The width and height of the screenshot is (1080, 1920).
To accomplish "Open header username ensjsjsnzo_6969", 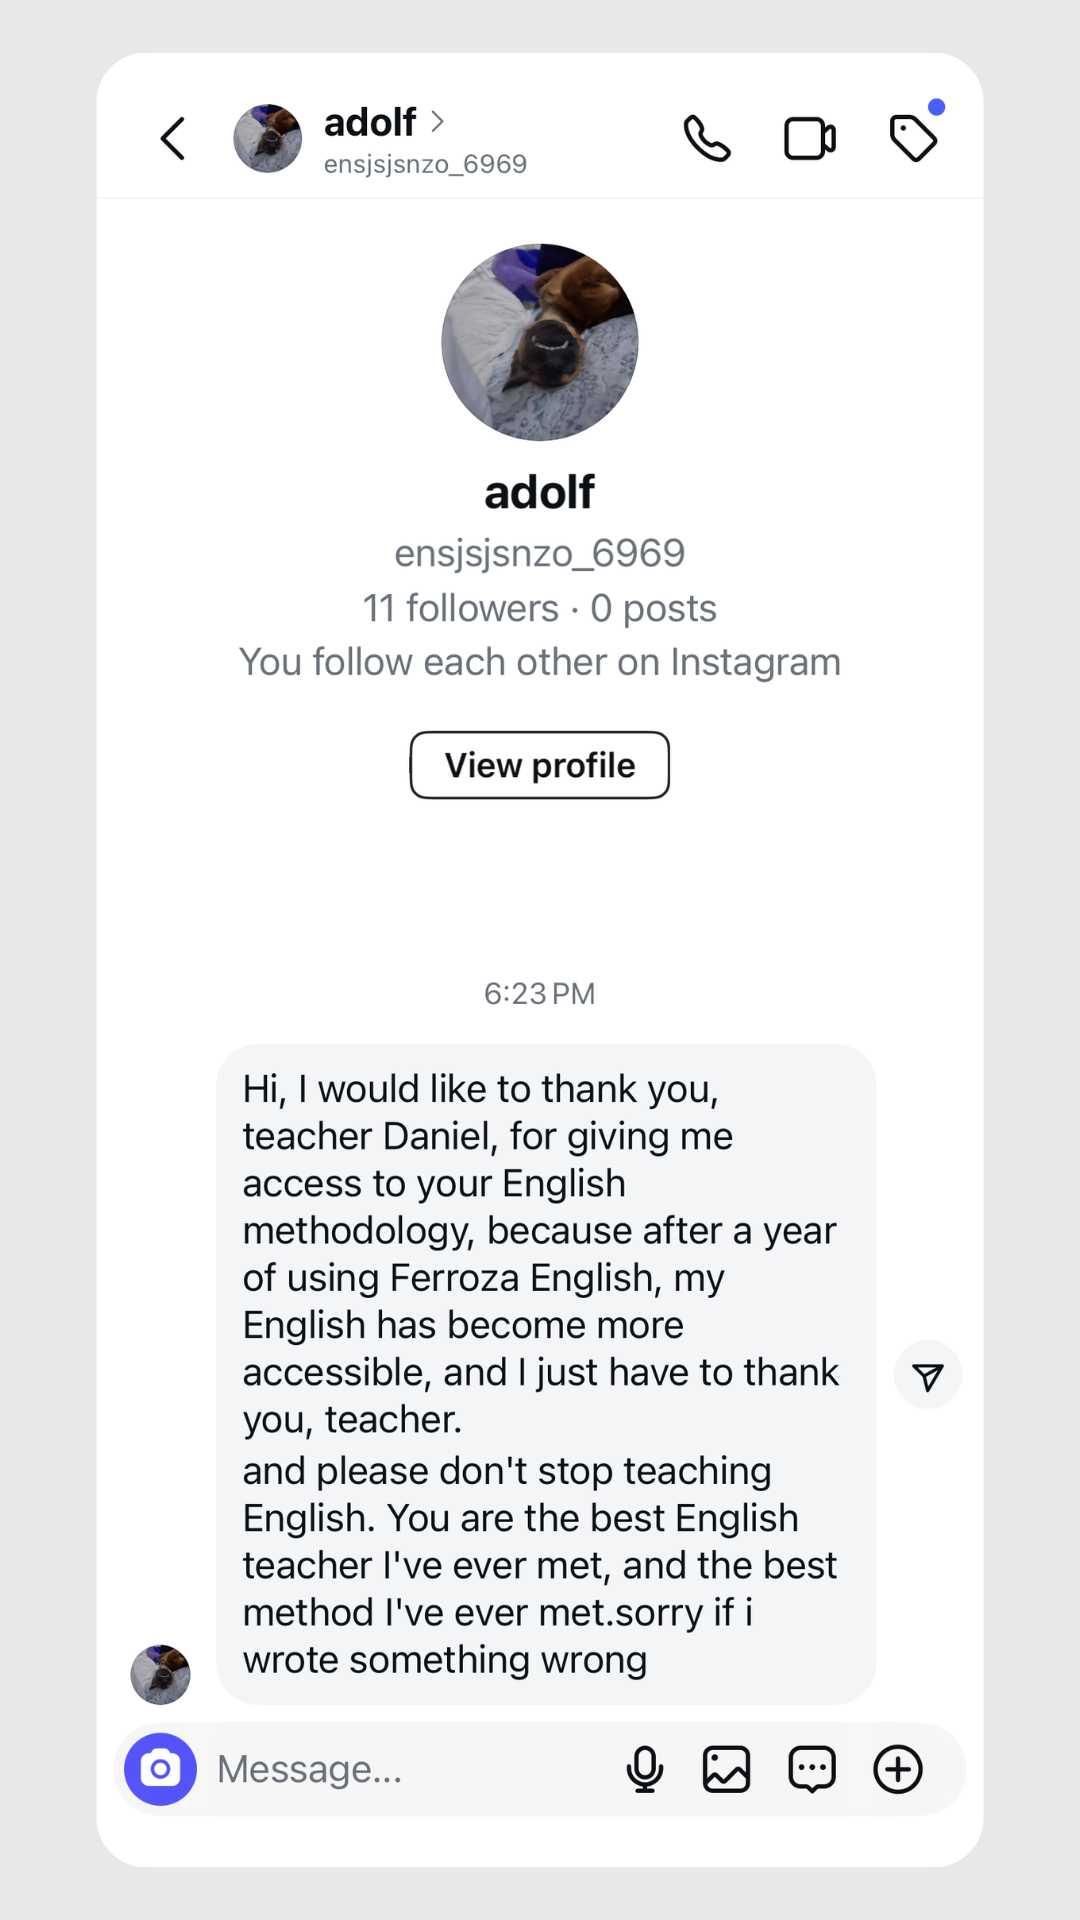I will 425,164.
